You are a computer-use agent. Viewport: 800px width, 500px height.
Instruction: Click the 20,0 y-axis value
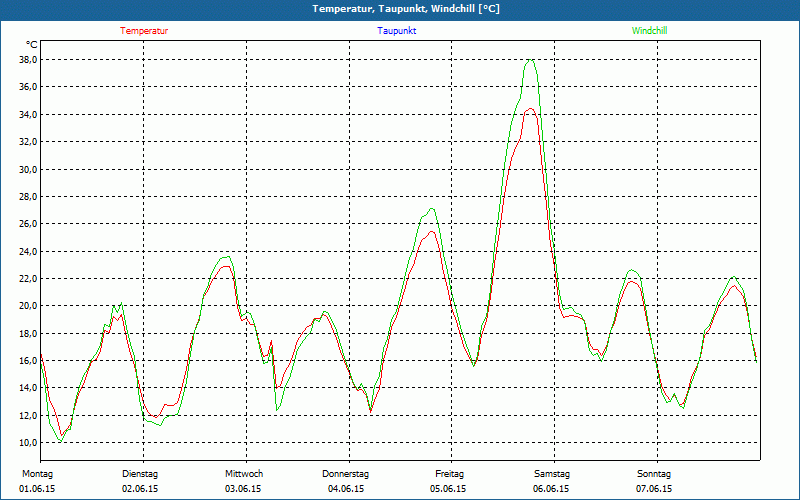coord(29,306)
